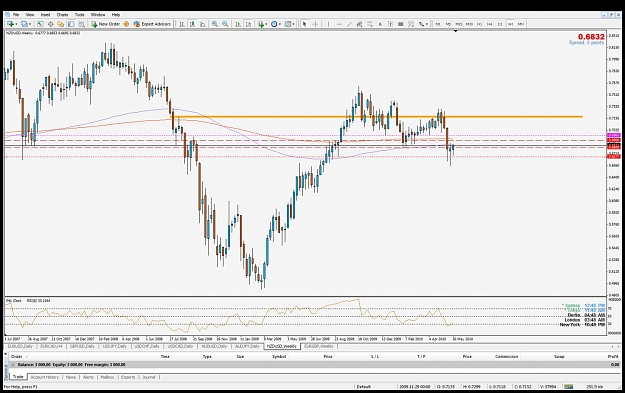Toggle the Chart Shift icon
The width and height of the screenshot is (625, 393).
coord(248,24)
